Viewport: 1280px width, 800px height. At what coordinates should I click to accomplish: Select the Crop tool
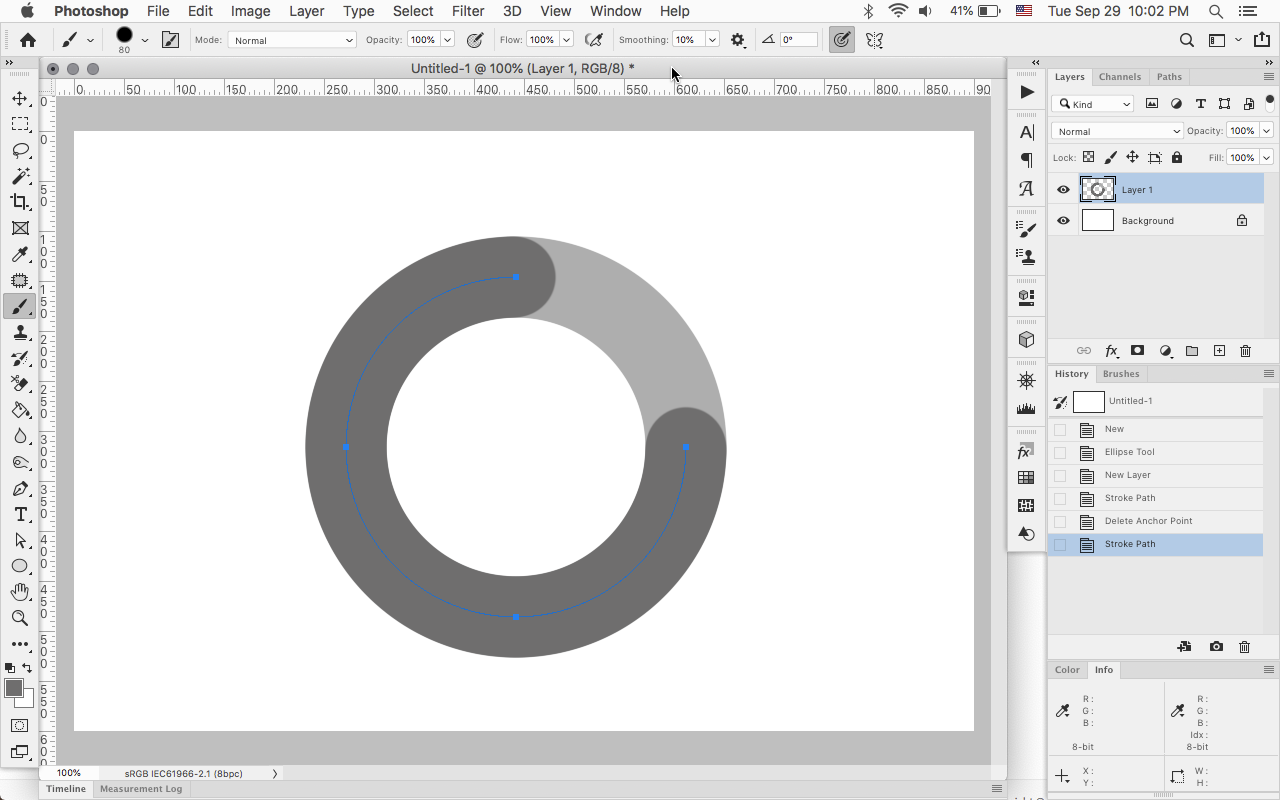[20, 202]
